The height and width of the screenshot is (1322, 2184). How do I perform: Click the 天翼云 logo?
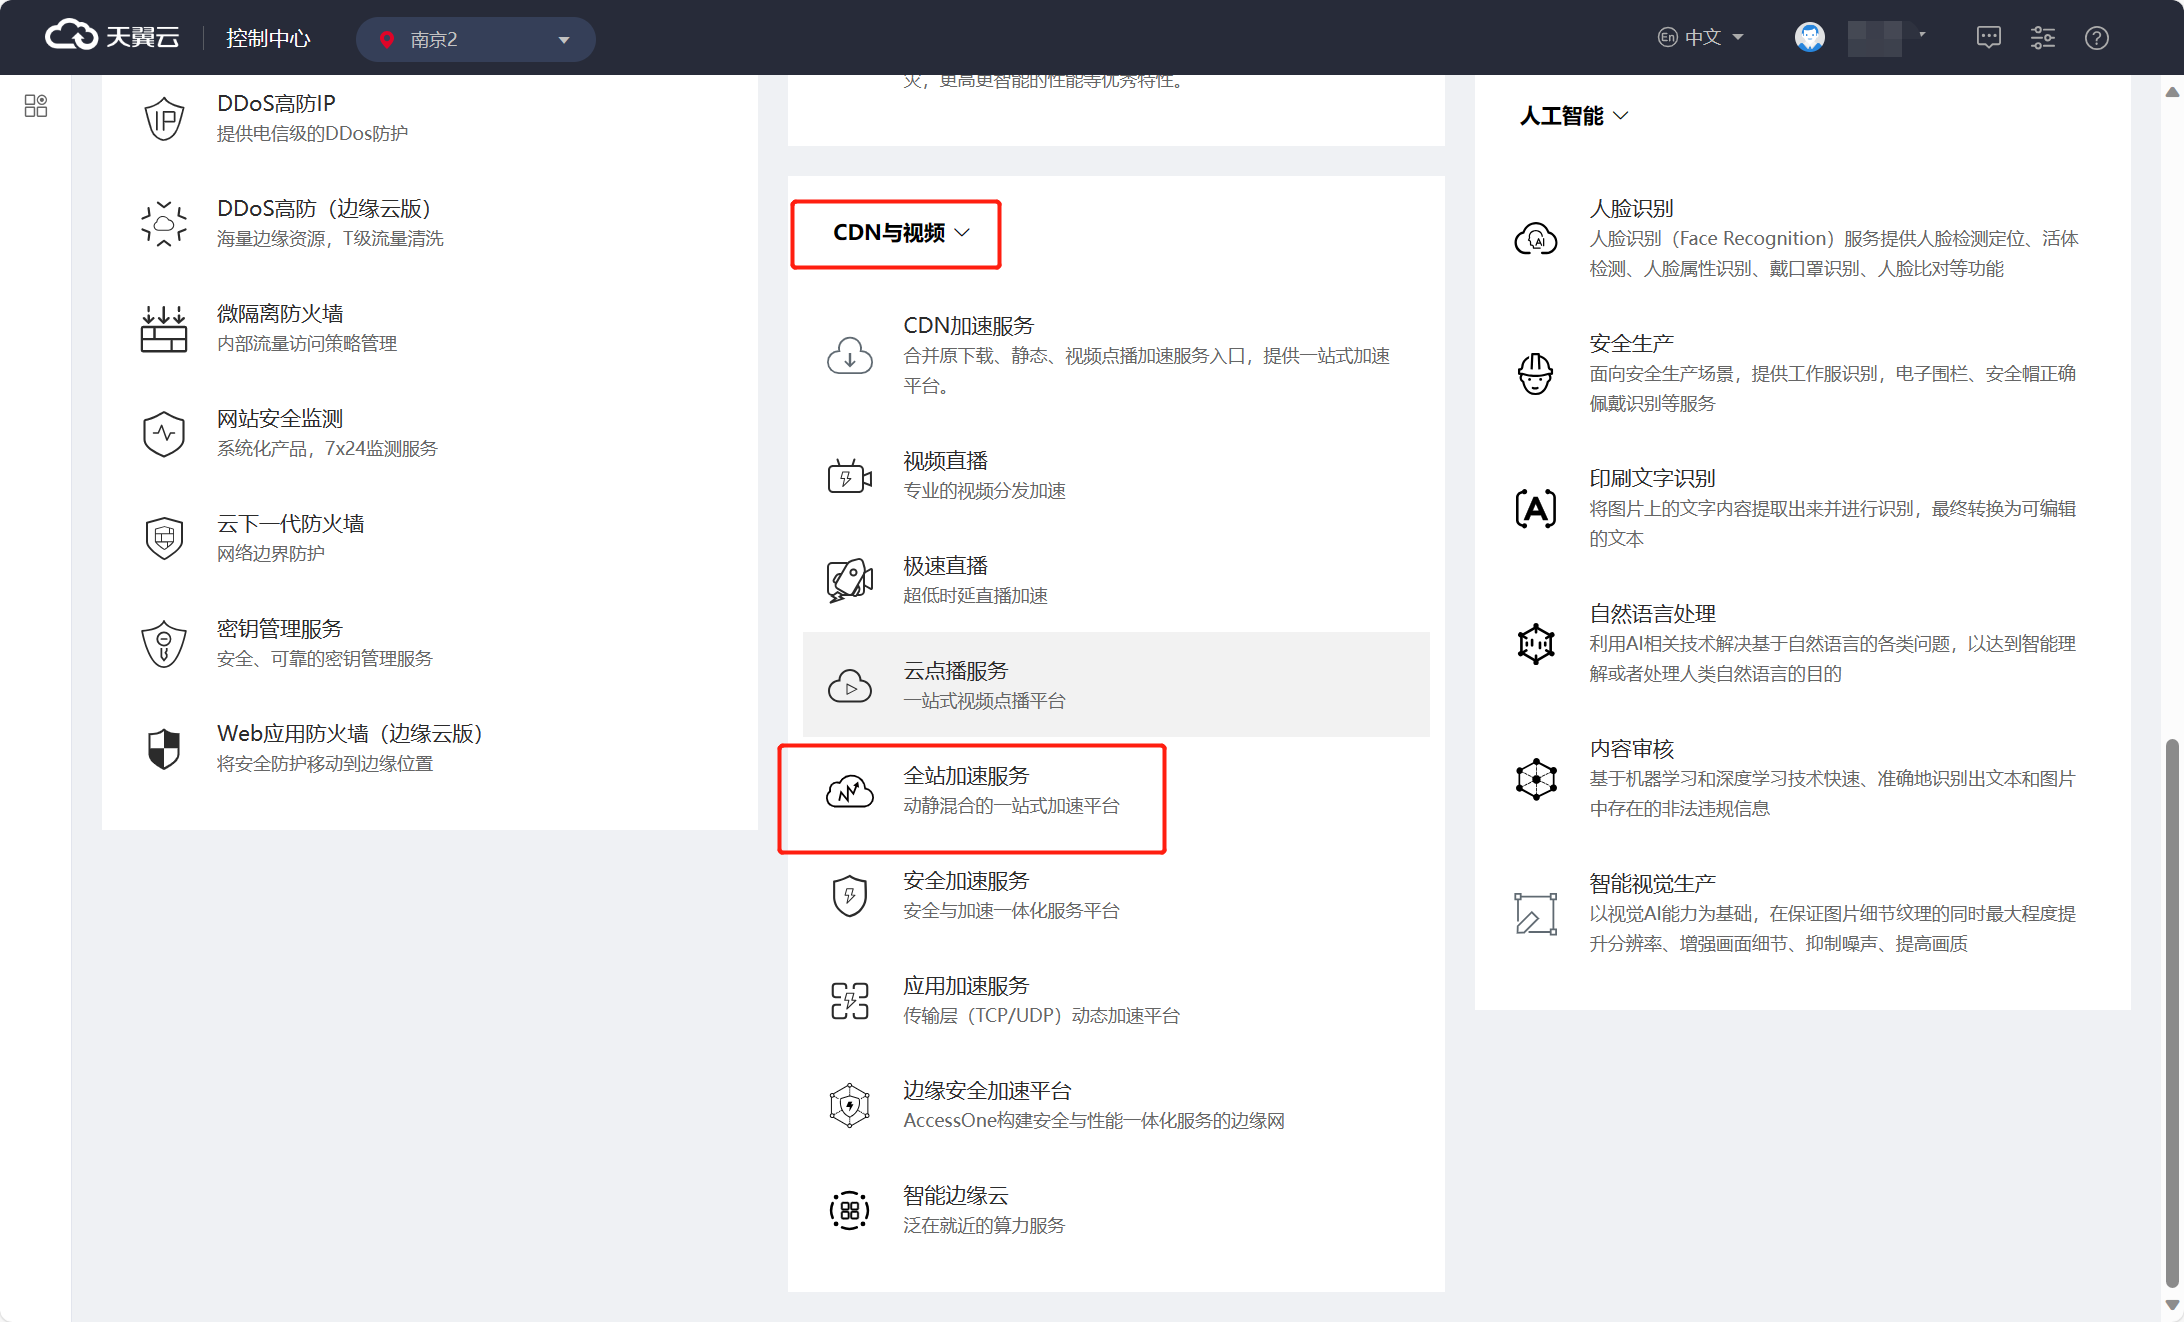tap(112, 37)
